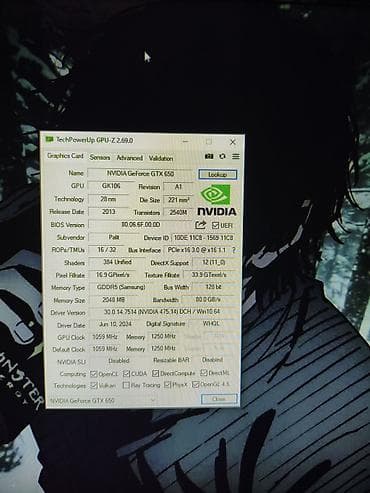This screenshot has height=493, width=370.
Task: Click the Close button at bottom
Action: coord(219,399)
